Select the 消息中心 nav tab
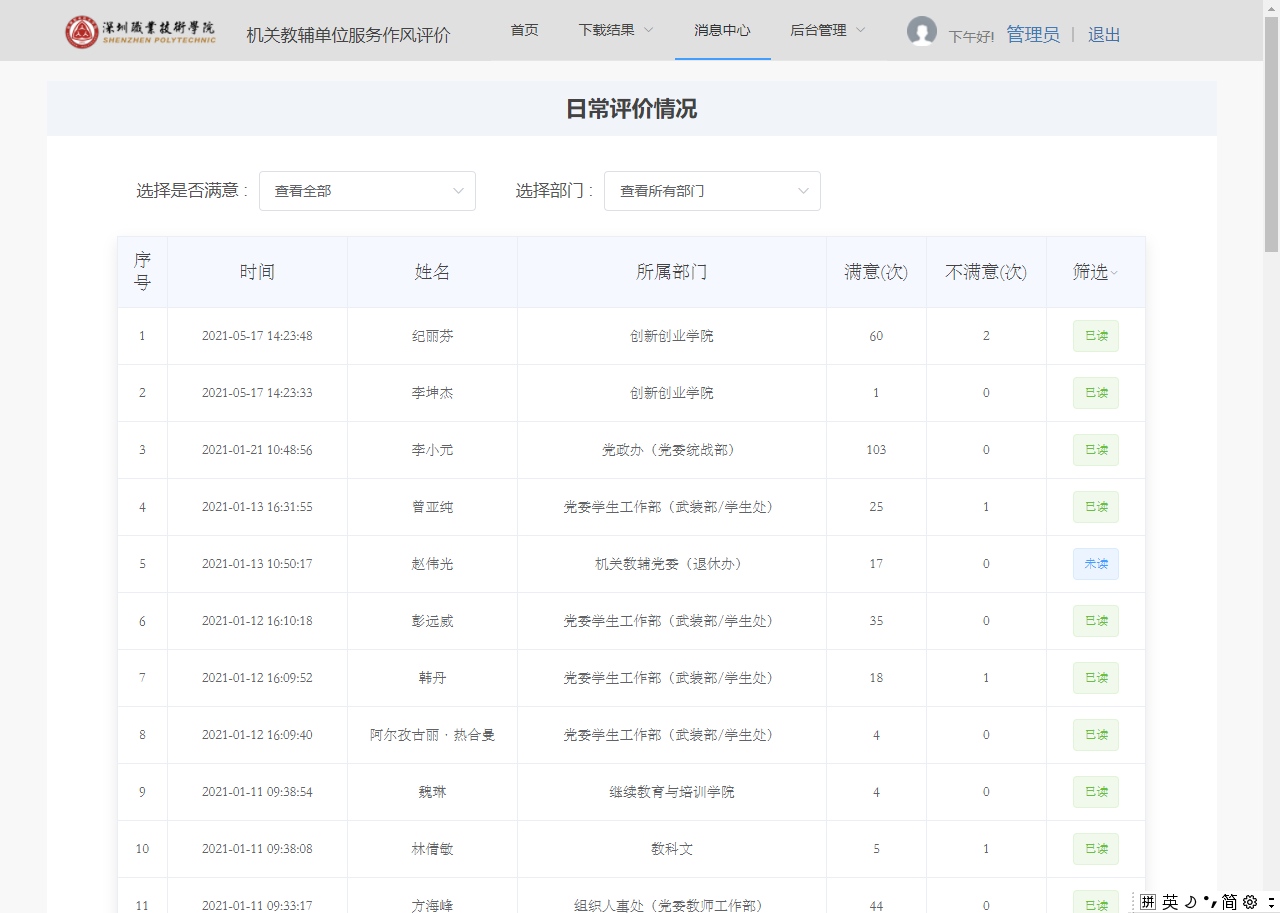Screen dimensions: 1280x913 click(723, 30)
